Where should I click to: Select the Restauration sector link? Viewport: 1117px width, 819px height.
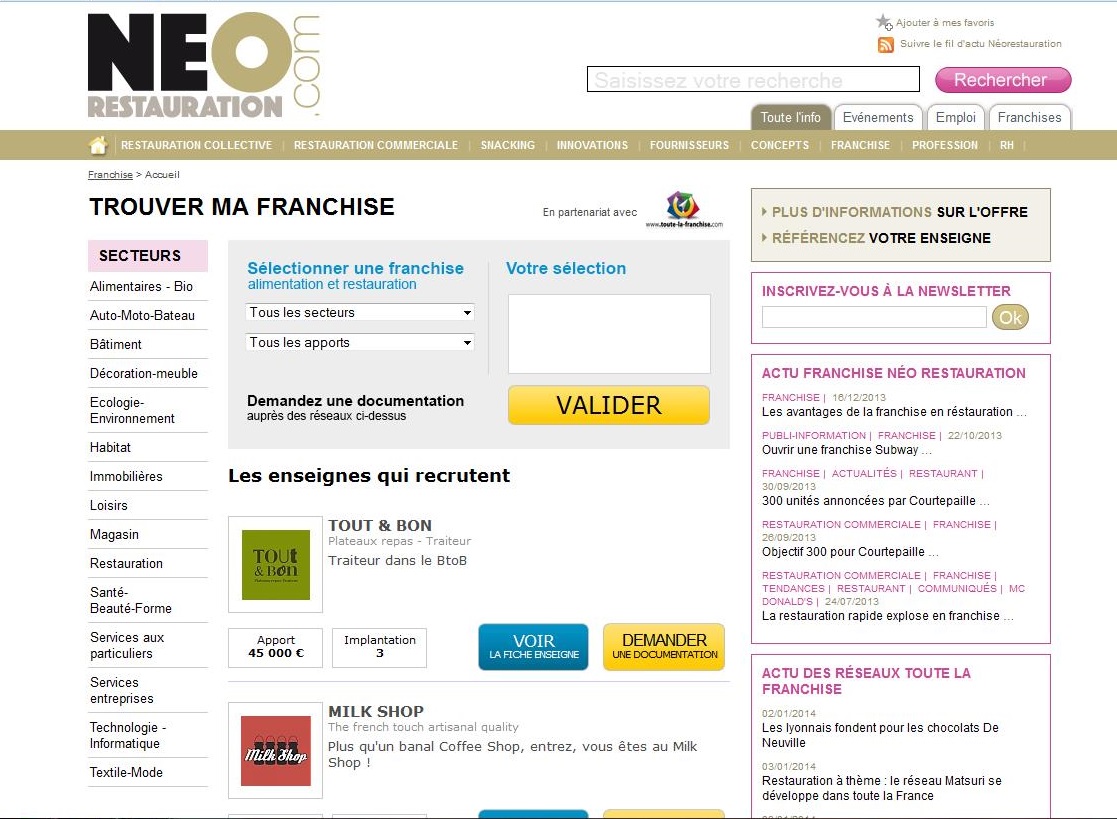coord(126,564)
